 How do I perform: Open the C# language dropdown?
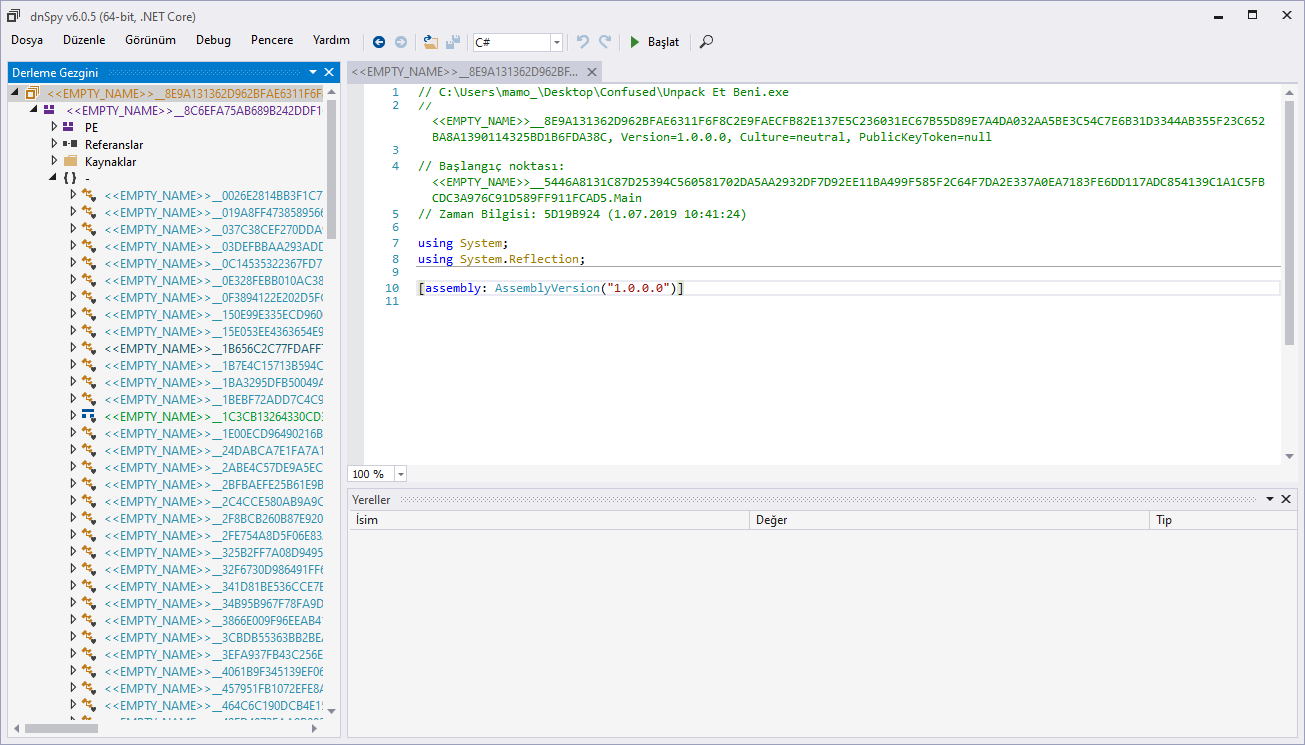pyautogui.click(x=556, y=42)
